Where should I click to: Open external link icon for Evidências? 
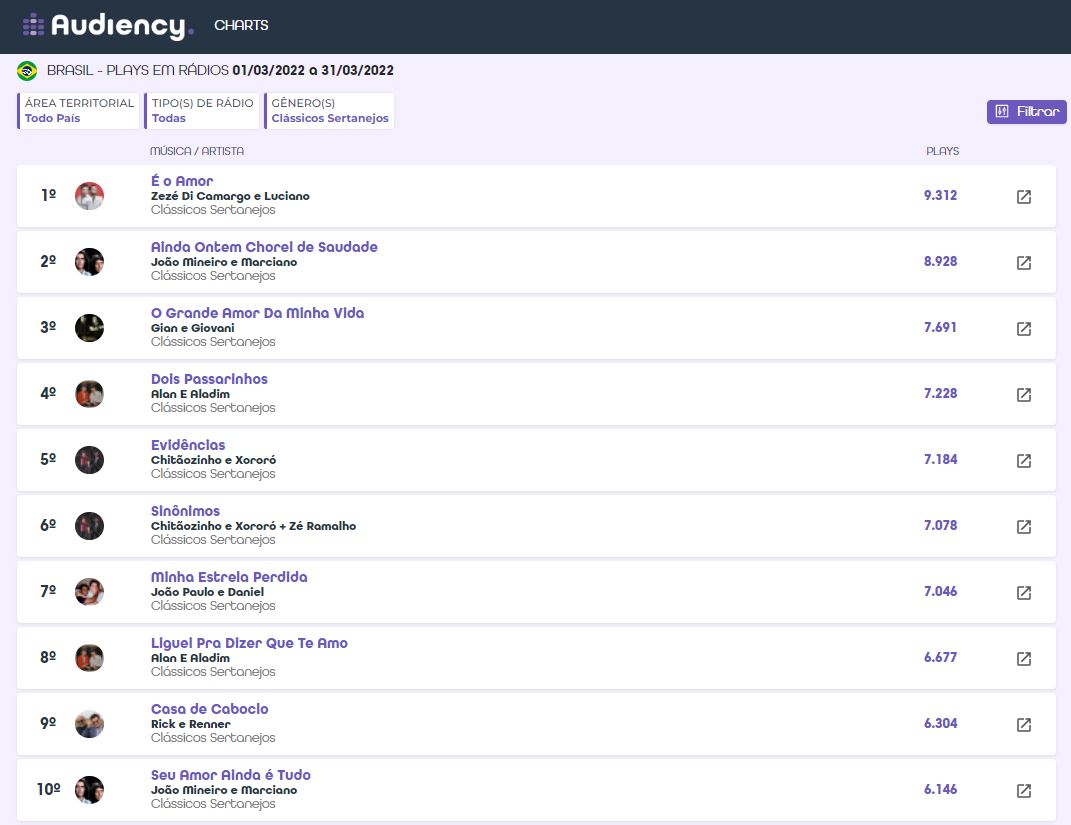(x=1023, y=461)
